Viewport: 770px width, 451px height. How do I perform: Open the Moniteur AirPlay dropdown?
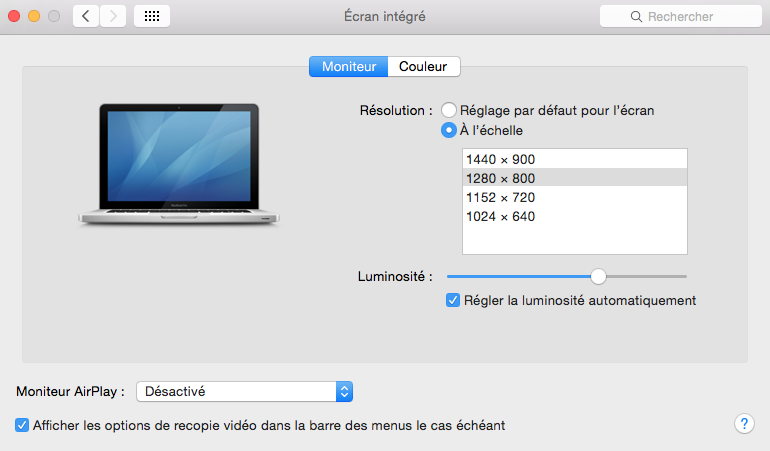245,392
